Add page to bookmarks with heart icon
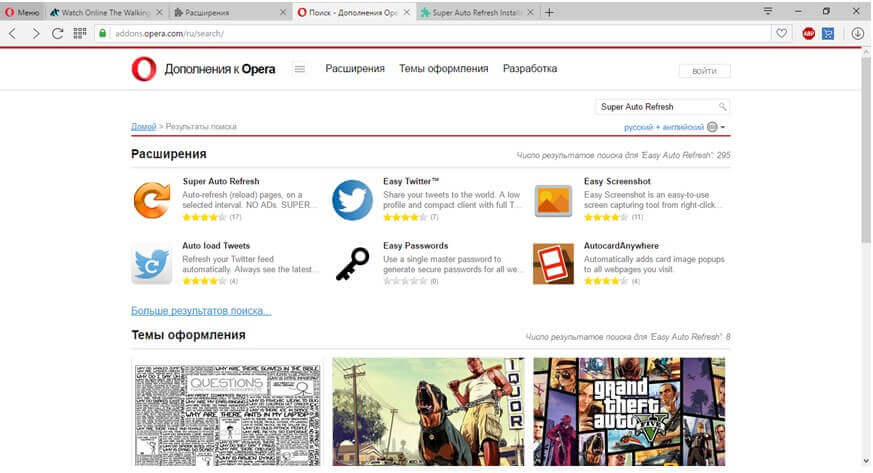 click(x=782, y=33)
